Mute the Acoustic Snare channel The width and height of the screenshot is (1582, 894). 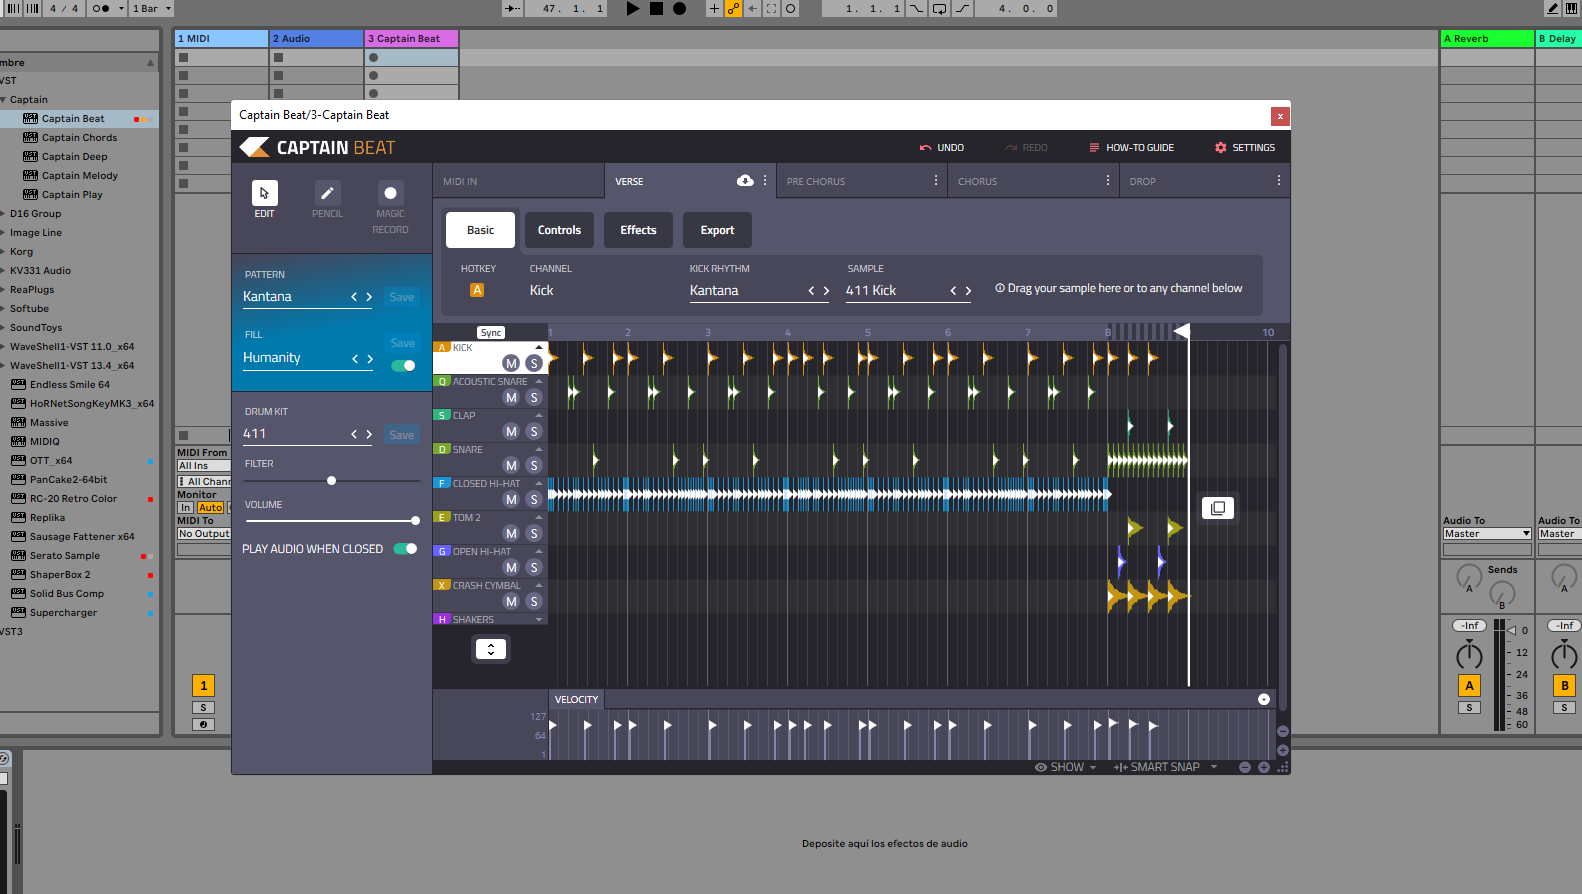(x=511, y=397)
